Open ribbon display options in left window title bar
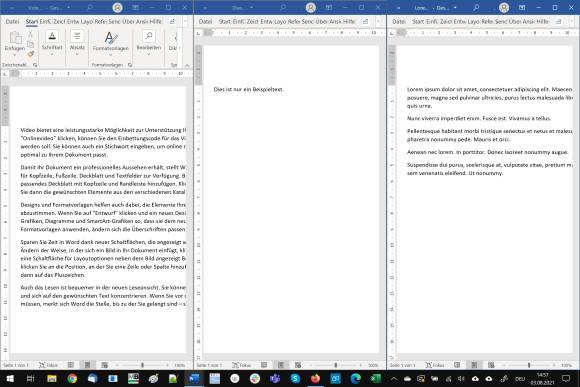The image size is (580, 387). pos(135,7)
